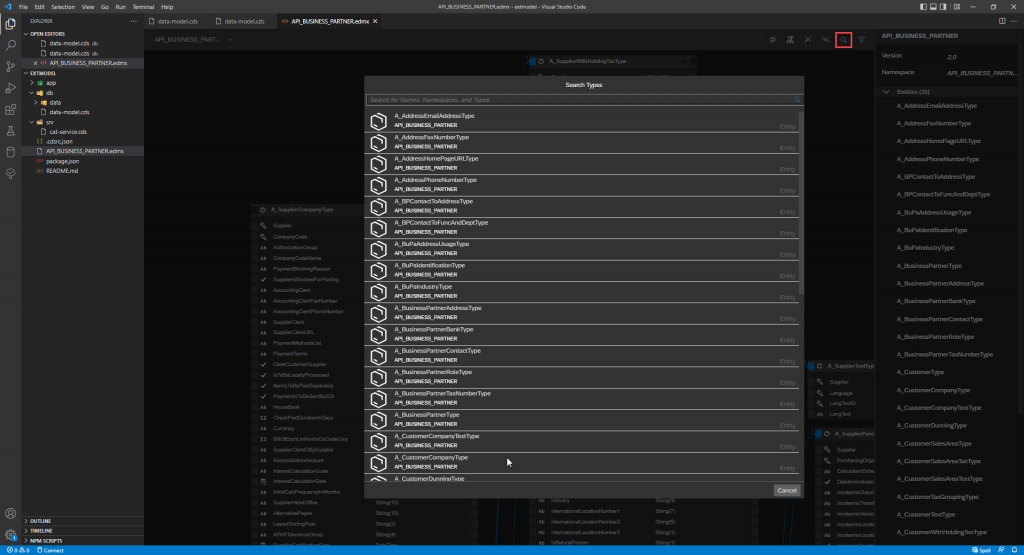The image size is (1024, 555).
Task: Open the Terminal menu
Action: click(143, 7)
